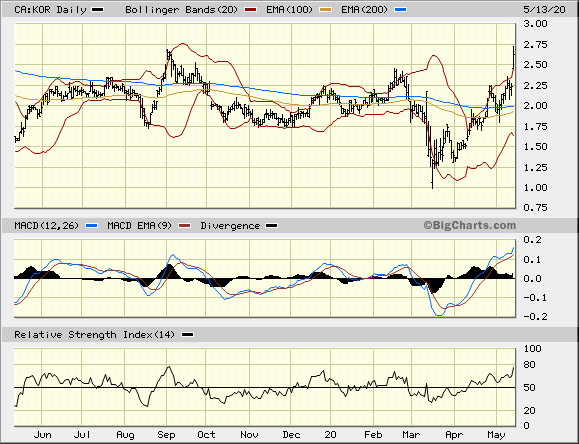Click the MACD EMA(9) legend label

point(140,225)
